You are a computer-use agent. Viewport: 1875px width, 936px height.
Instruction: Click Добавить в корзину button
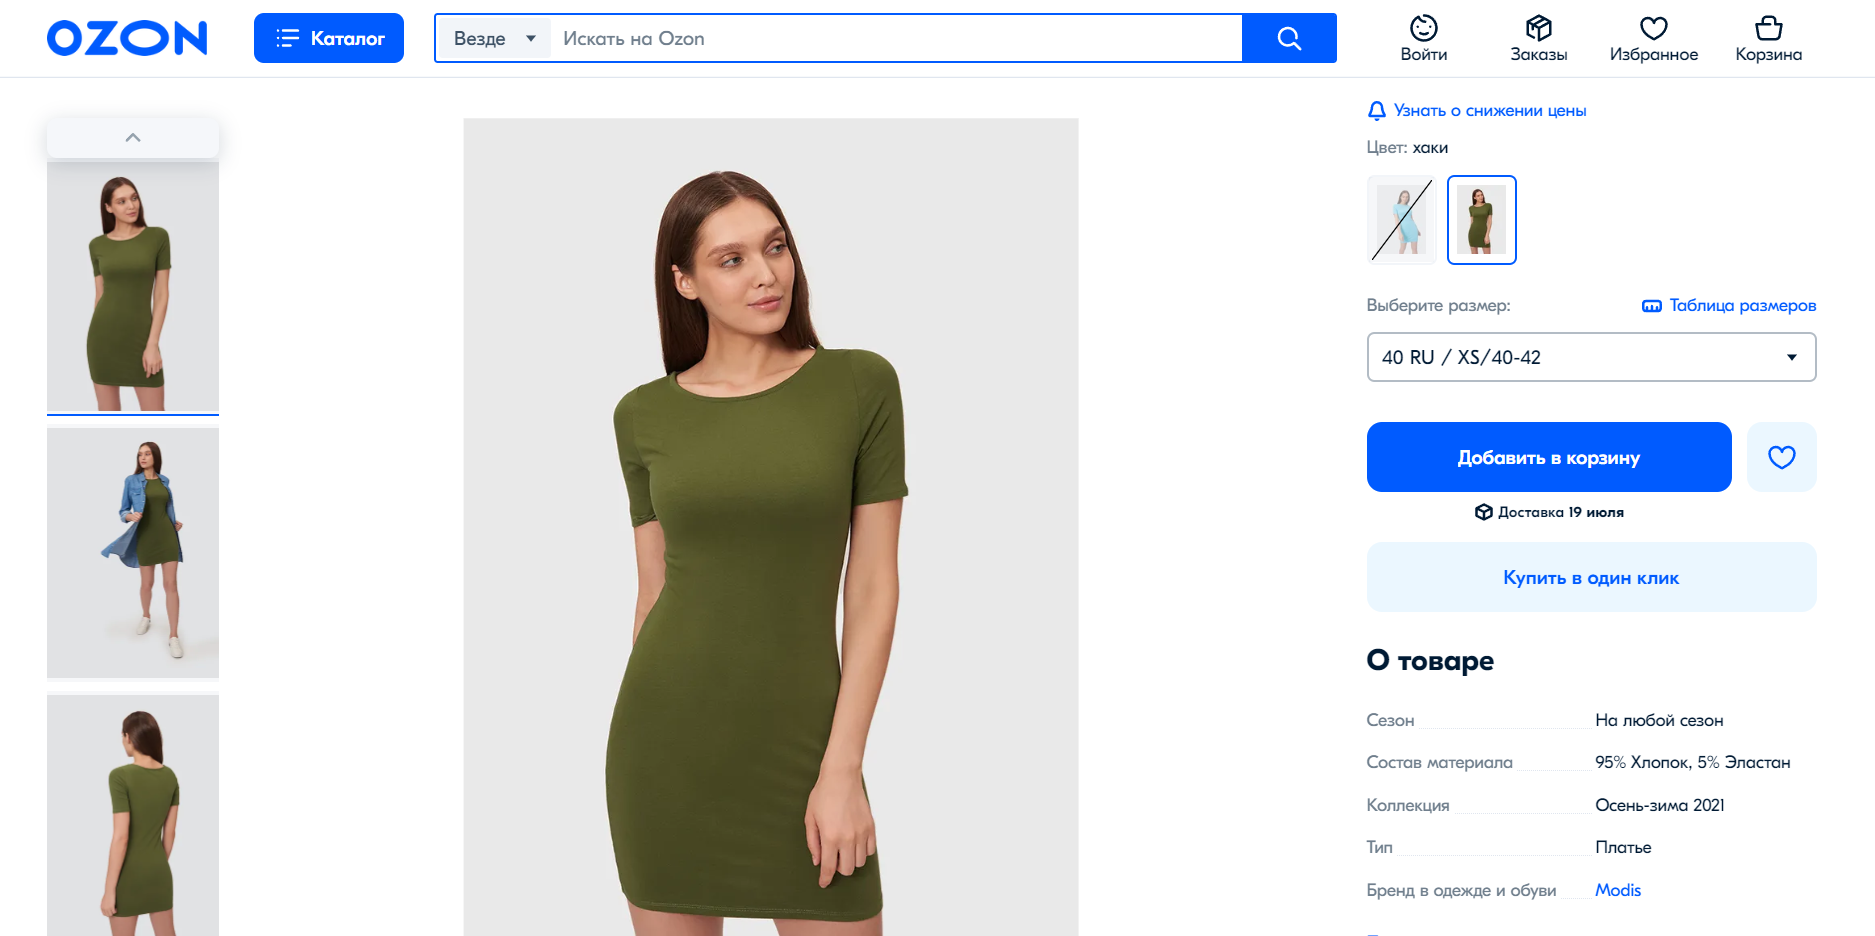pyautogui.click(x=1549, y=457)
